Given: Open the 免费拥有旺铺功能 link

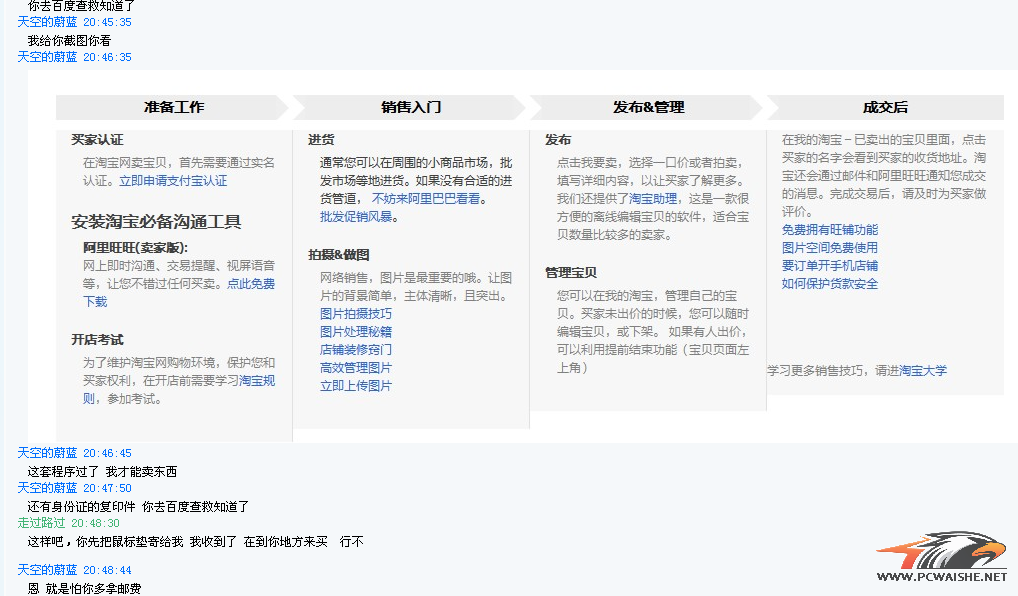Looking at the screenshot, I should pyautogui.click(x=830, y=230).
